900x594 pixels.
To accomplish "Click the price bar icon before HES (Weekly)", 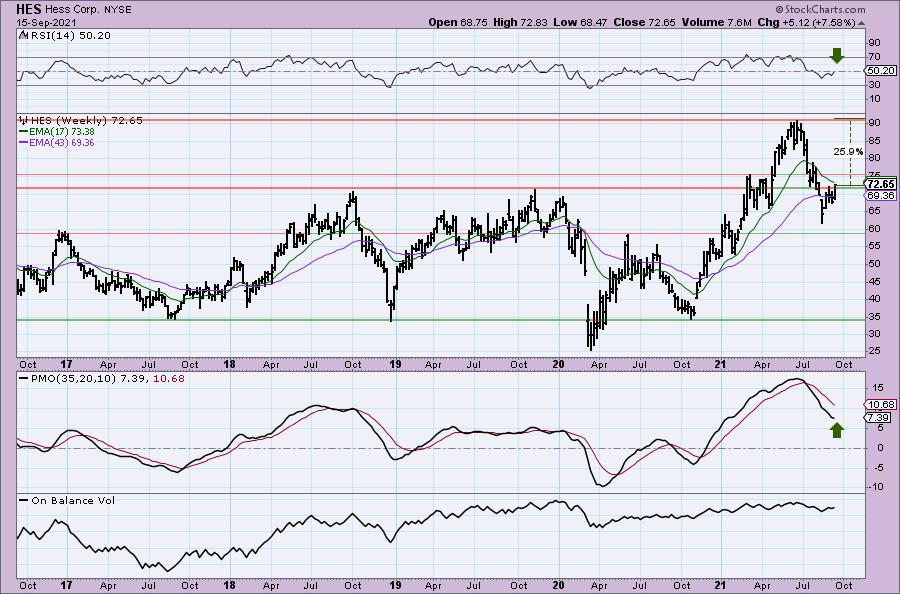I will pyautogui.click(x=24, y=121).
